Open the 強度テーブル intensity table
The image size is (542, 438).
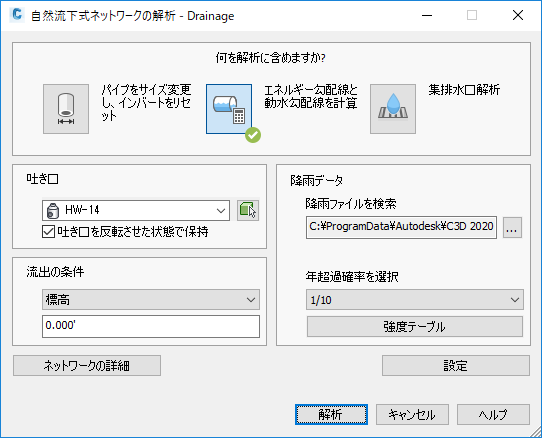click(x=415, y=327)
